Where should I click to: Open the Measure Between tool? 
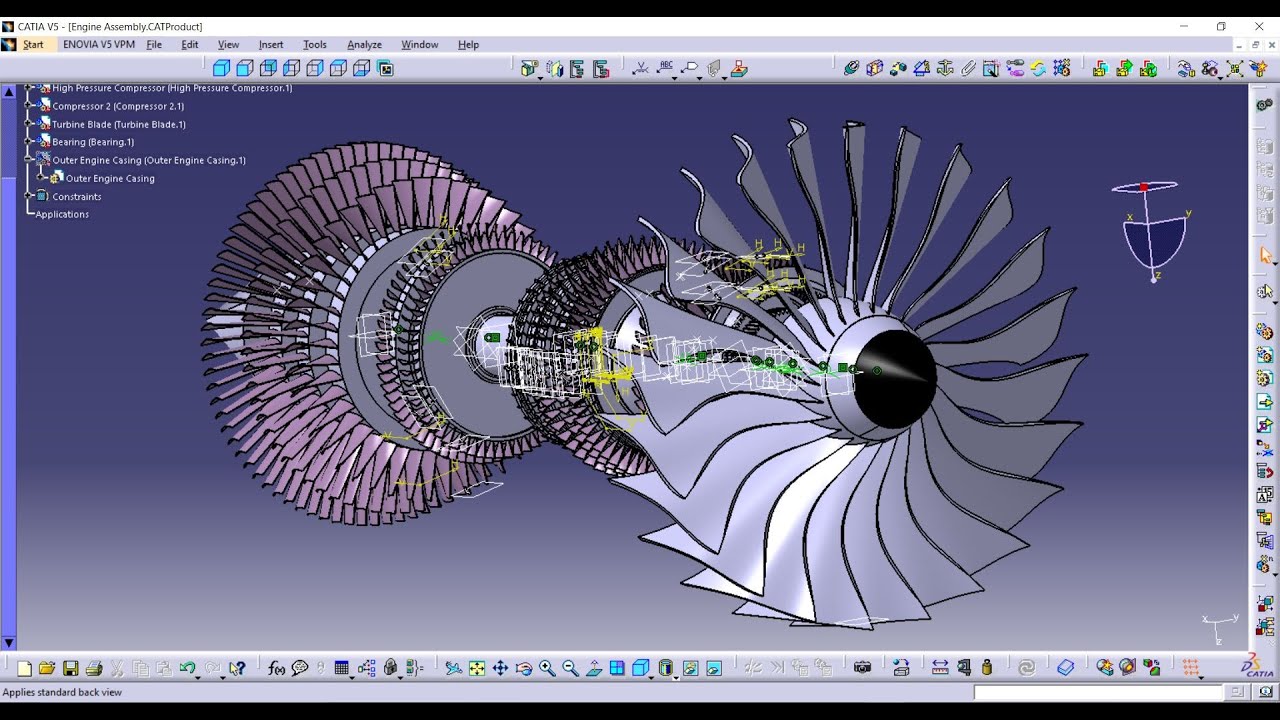point(940,668)
